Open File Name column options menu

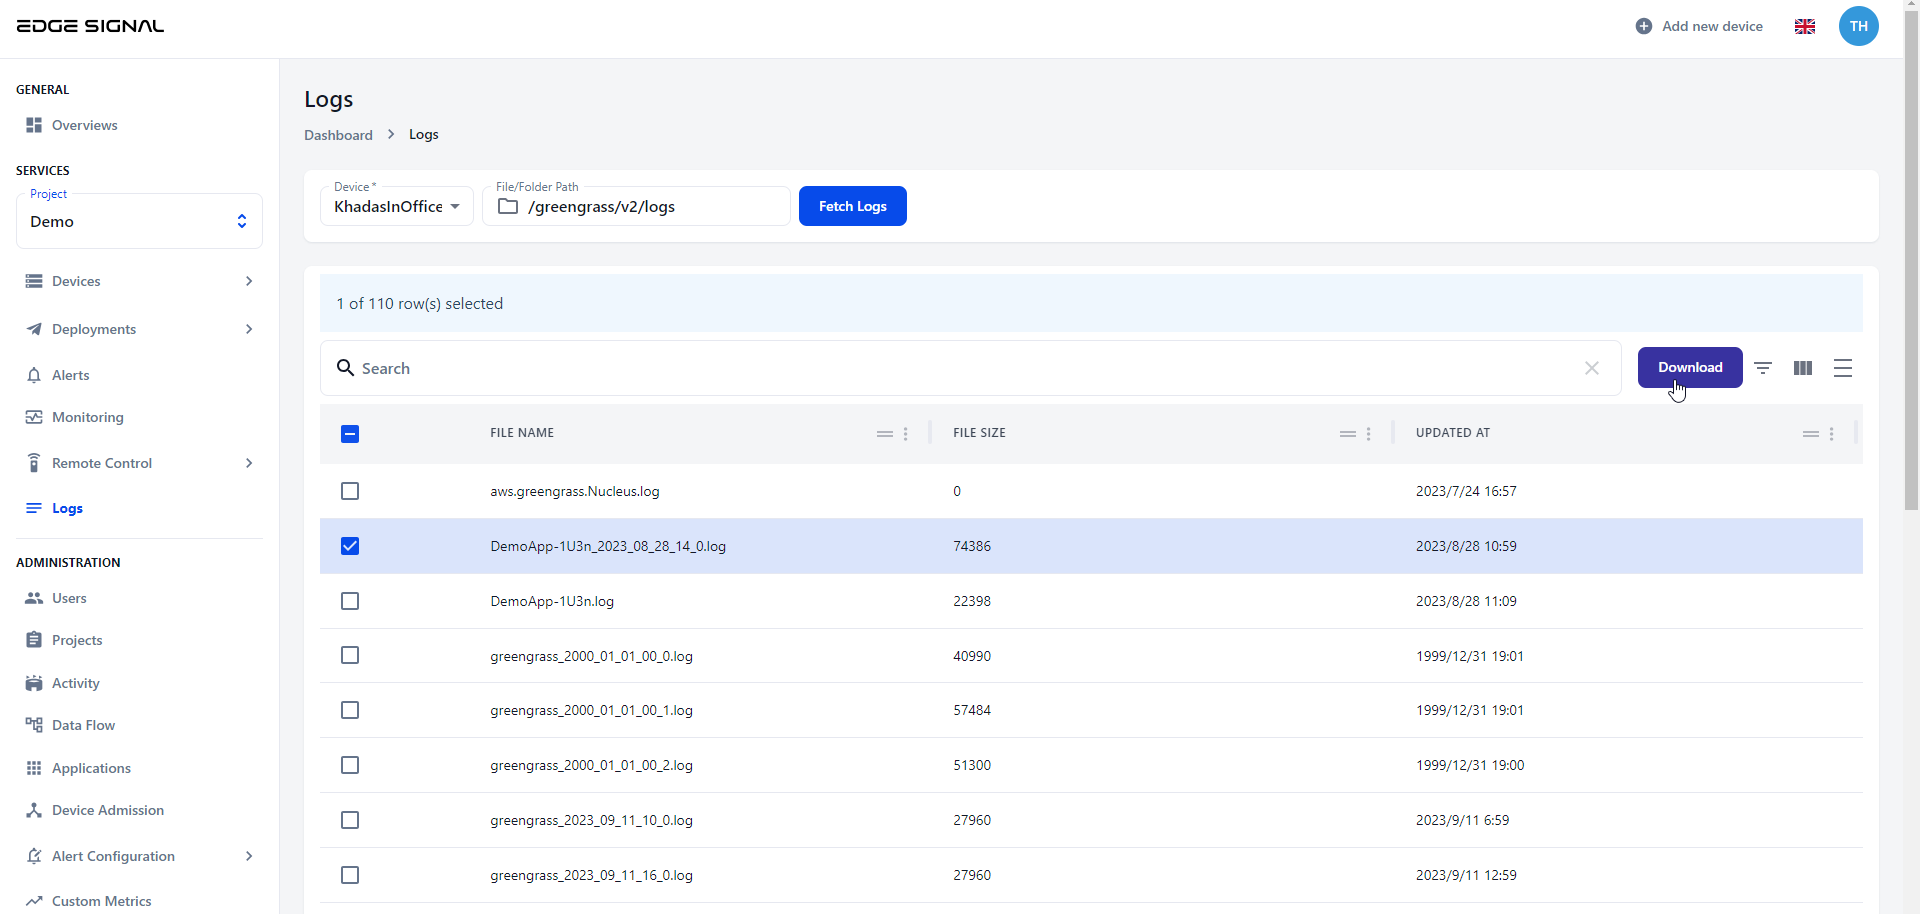pyautogui.click(x=906, y=434)
